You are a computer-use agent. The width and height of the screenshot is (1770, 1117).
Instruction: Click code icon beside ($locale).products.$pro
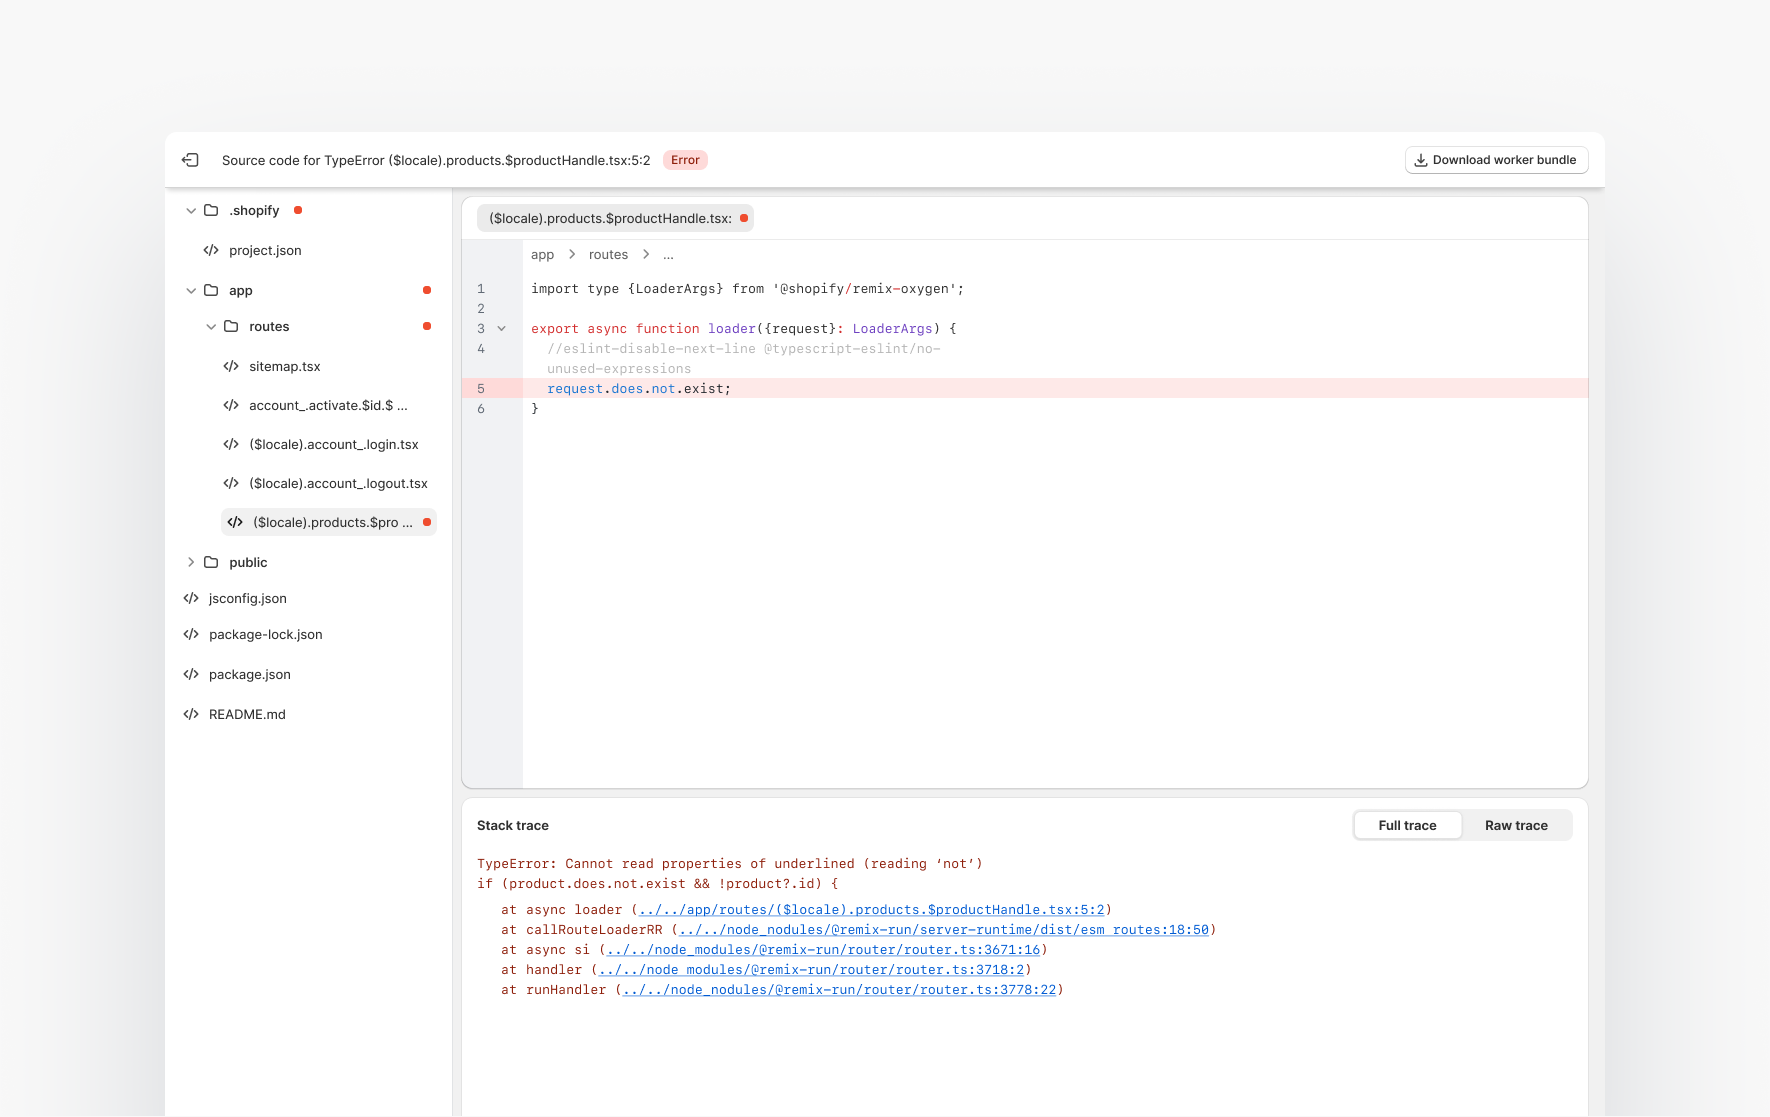[x=235, y=522]
